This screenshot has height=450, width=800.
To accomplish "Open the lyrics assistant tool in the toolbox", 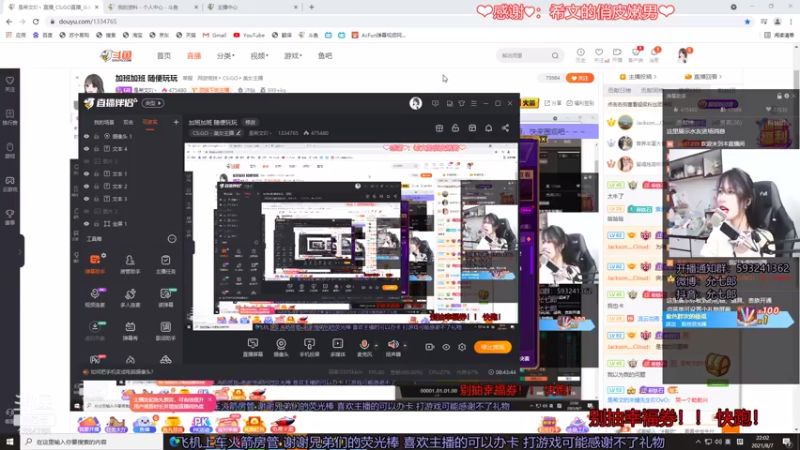I will [x=165, y=330].
